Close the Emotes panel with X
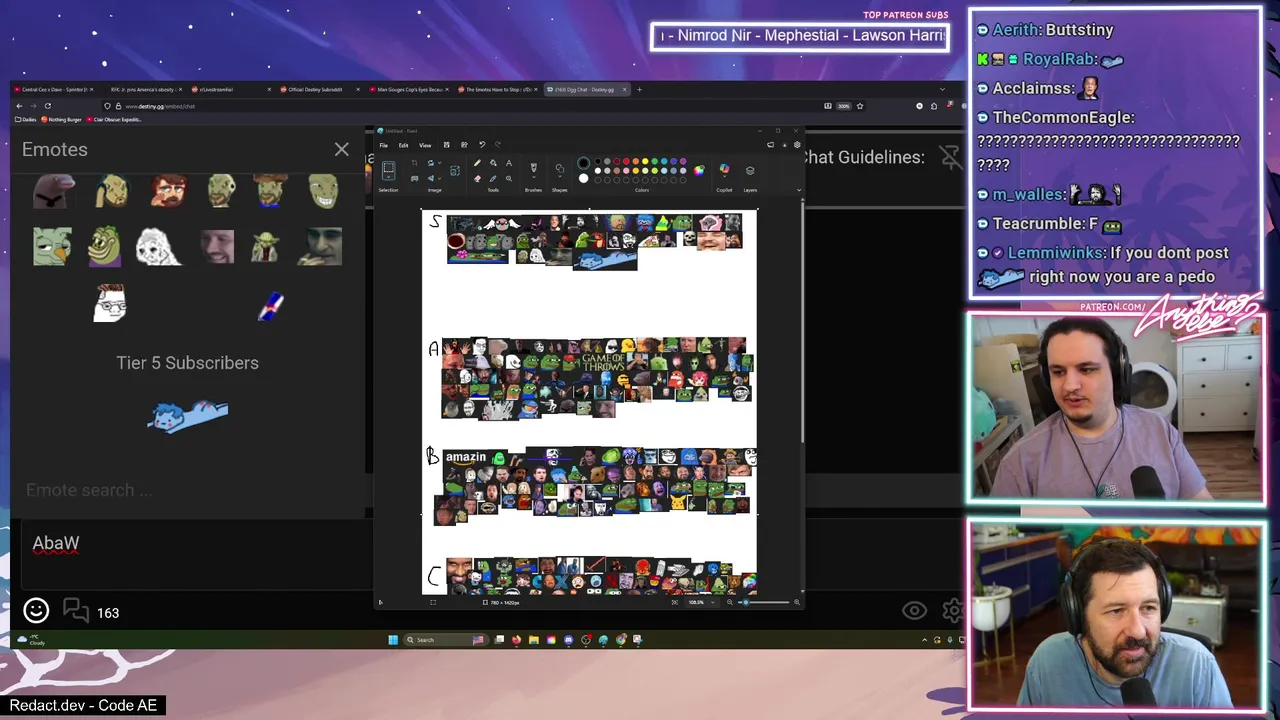1280x720 pixels. click(x=341, y=150)
